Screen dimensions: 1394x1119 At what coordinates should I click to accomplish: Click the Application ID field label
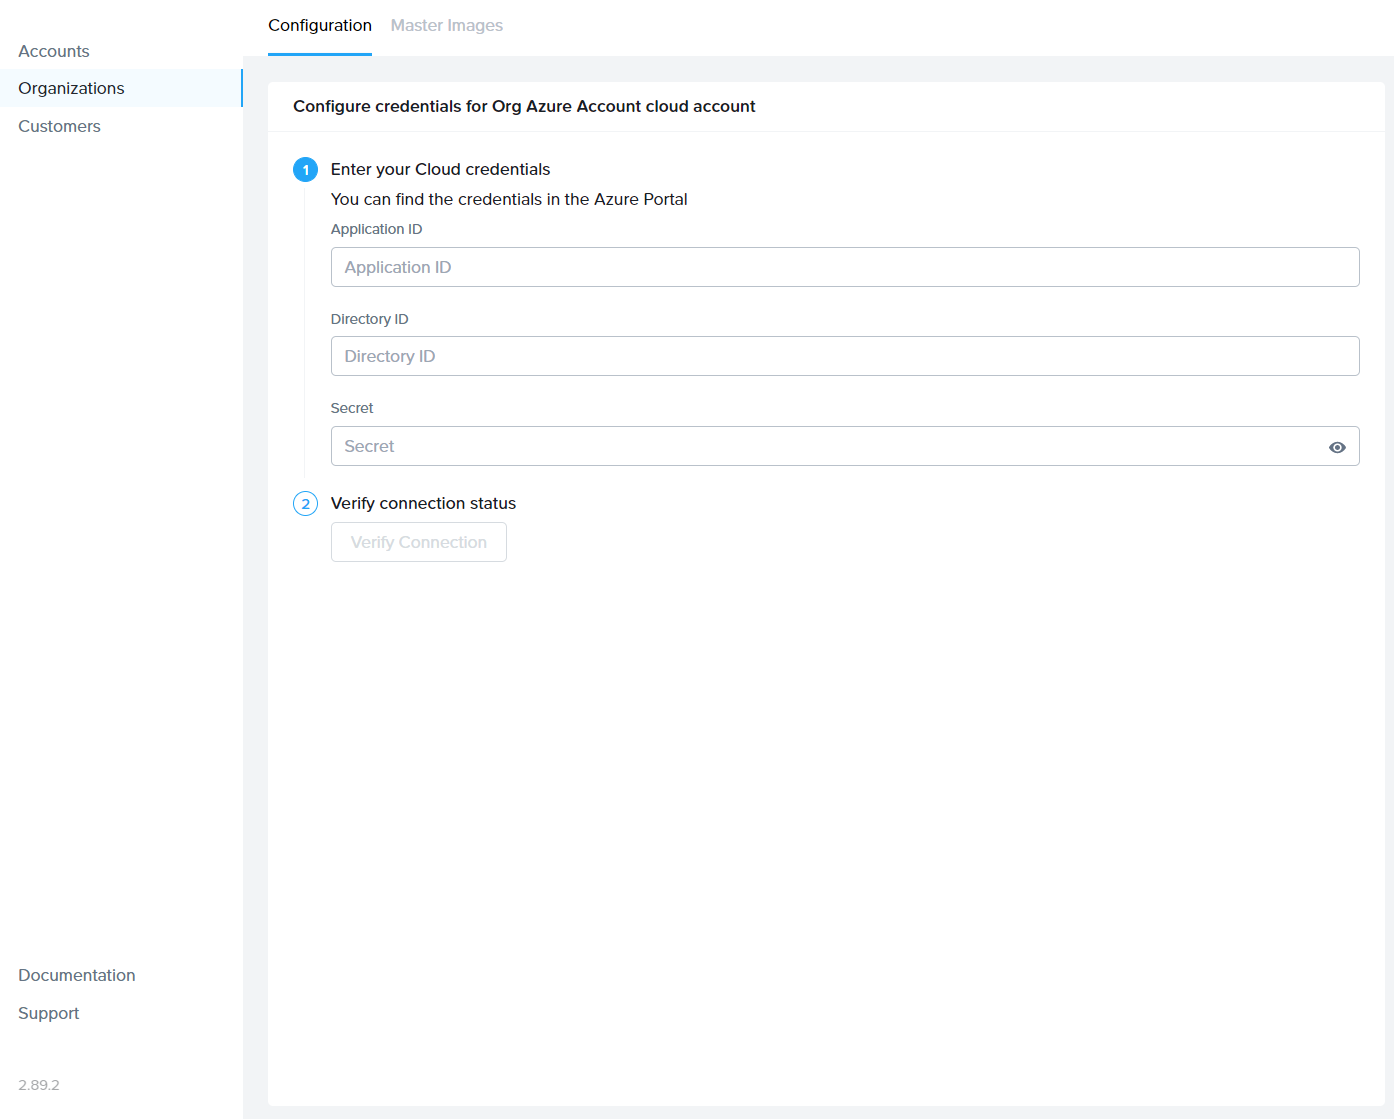coord(376,229)
